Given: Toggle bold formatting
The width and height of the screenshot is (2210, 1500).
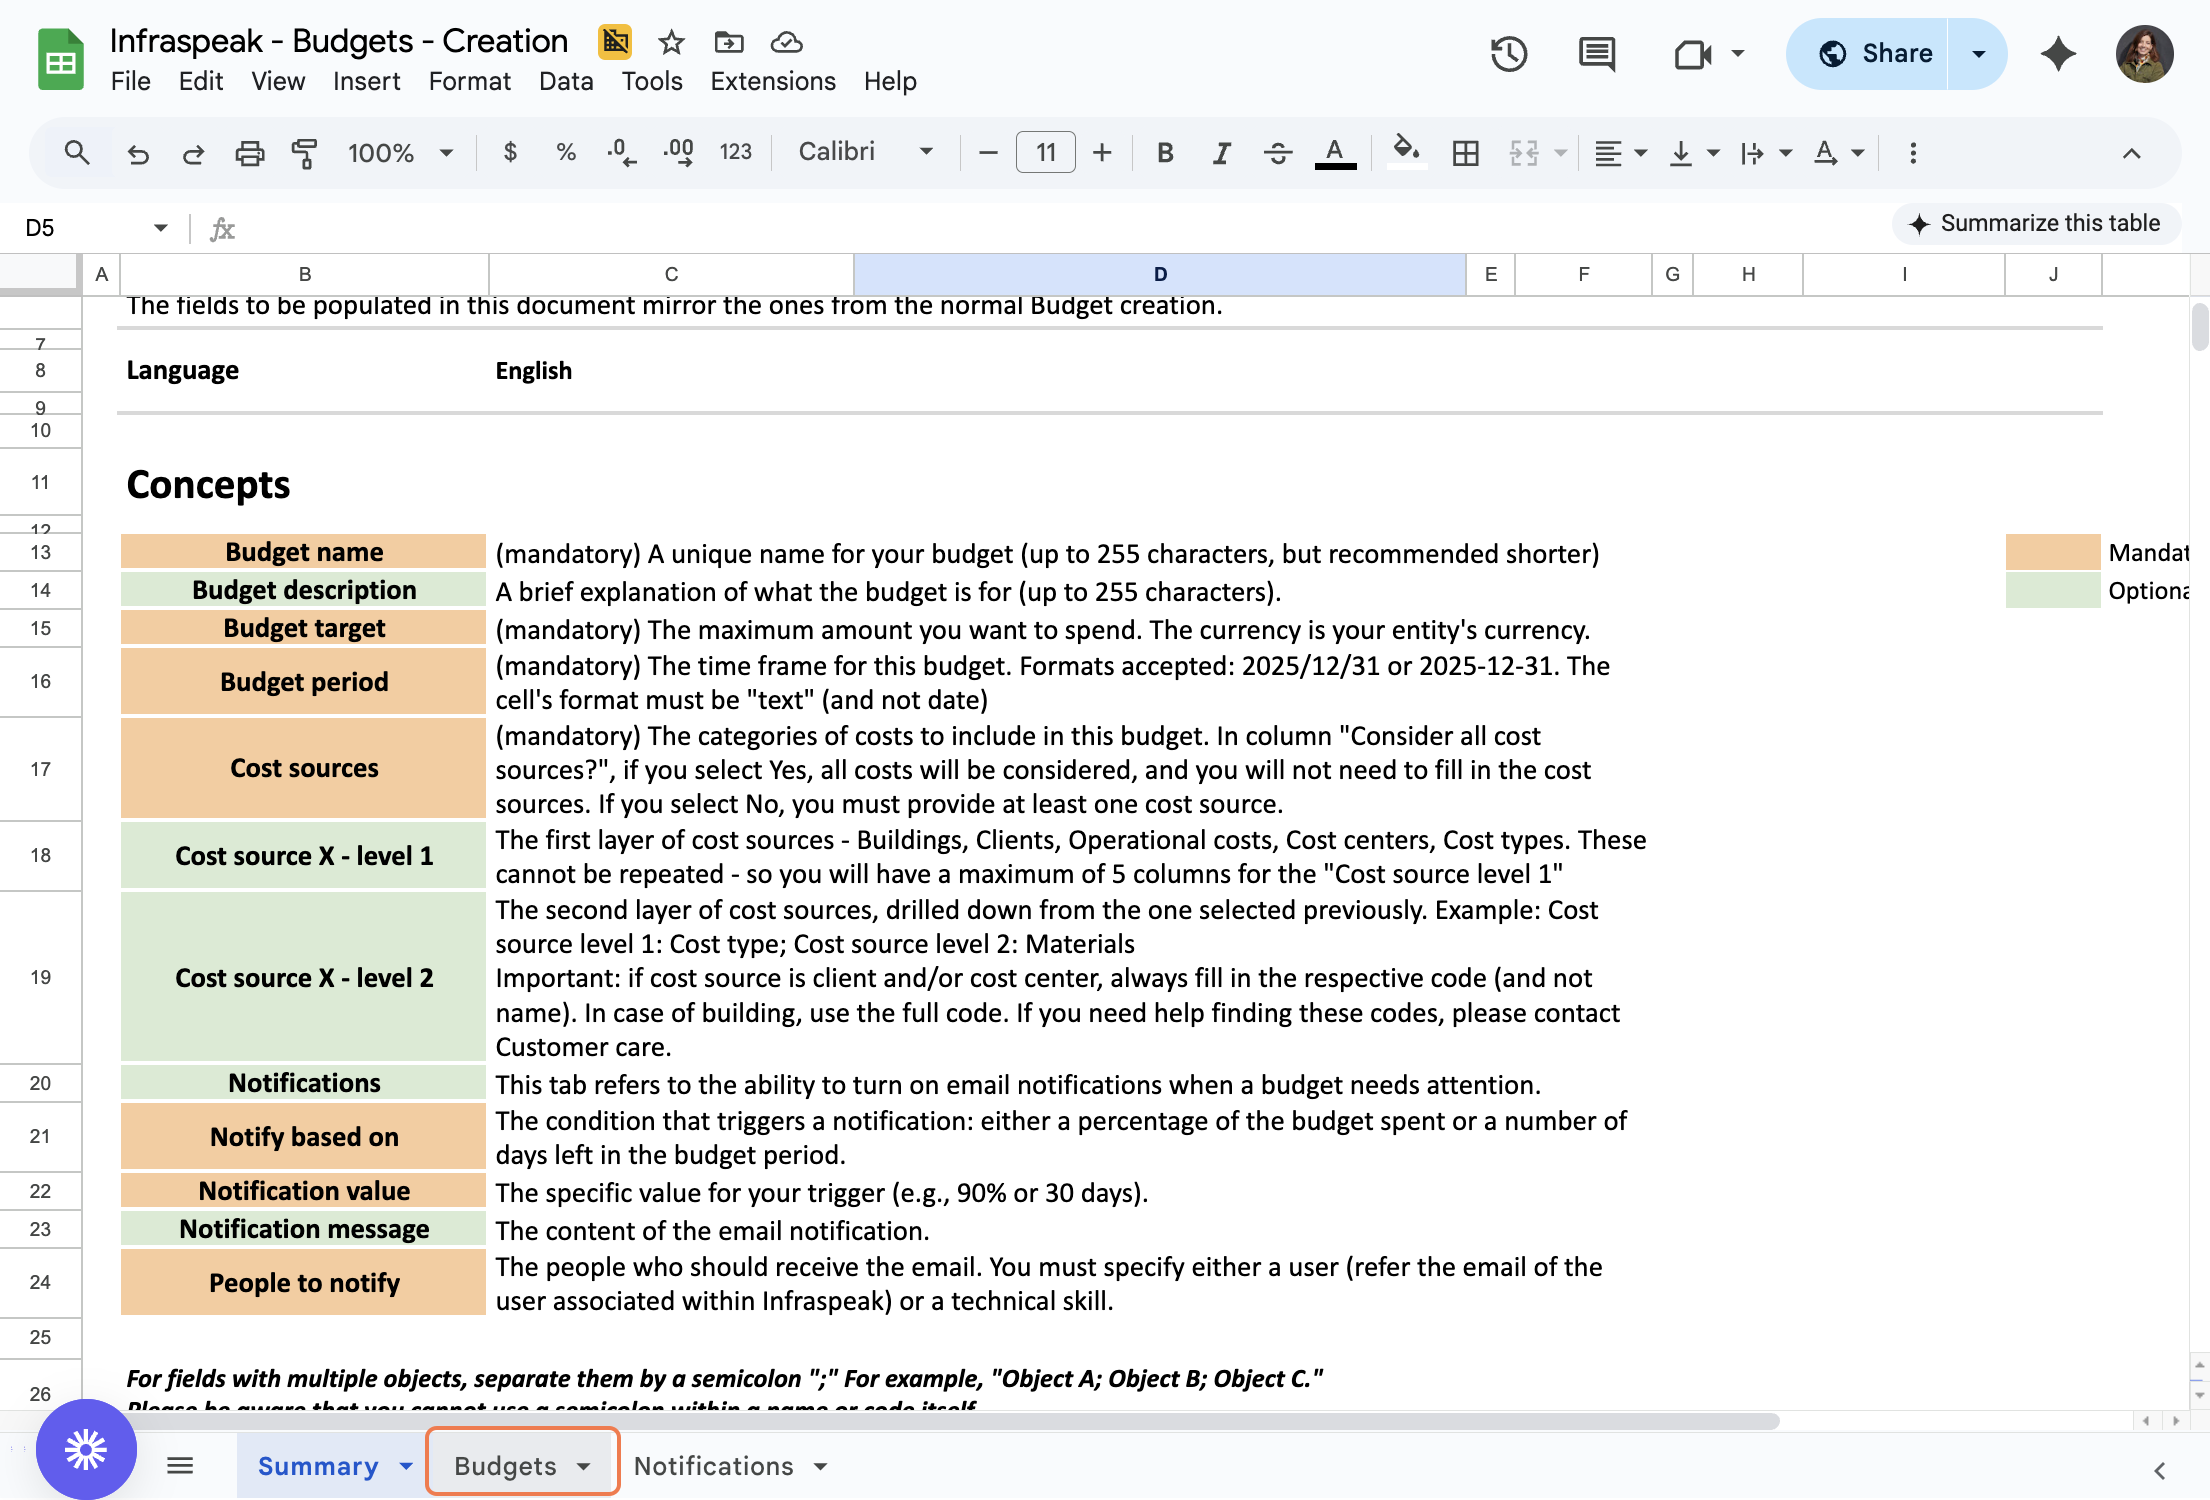Looking at the screenshot, I should [1165, 153].
